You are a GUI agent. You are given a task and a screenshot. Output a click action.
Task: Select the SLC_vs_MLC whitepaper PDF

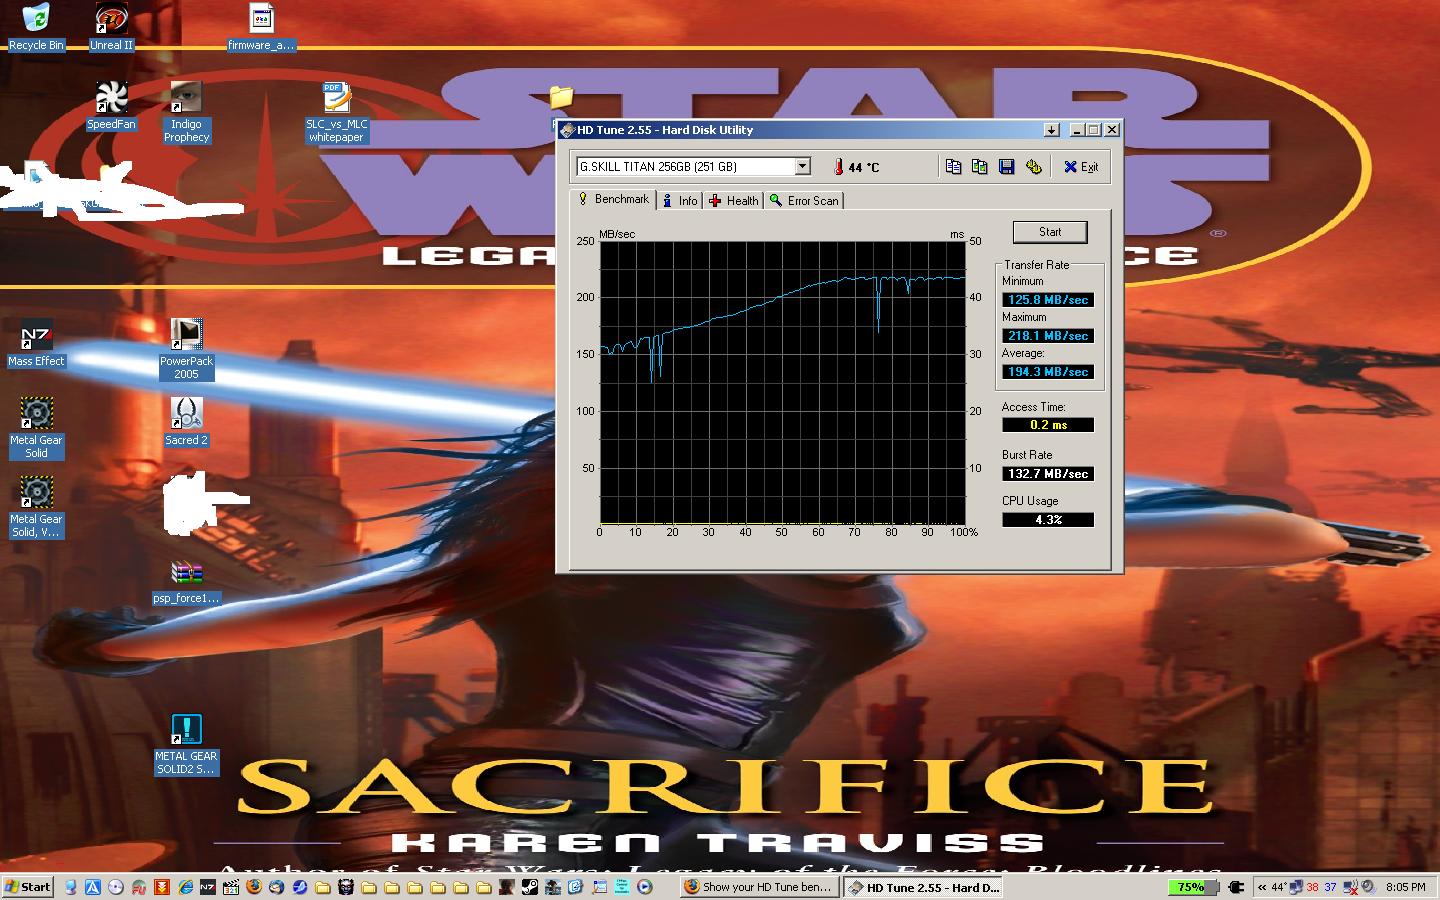tap(336, 112)
